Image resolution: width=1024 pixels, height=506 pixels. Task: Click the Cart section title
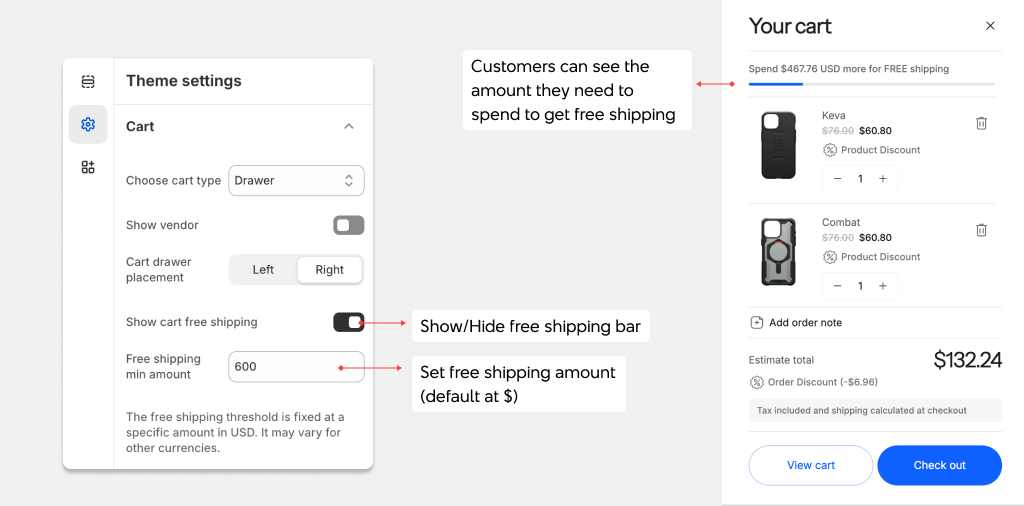[140, 126]
